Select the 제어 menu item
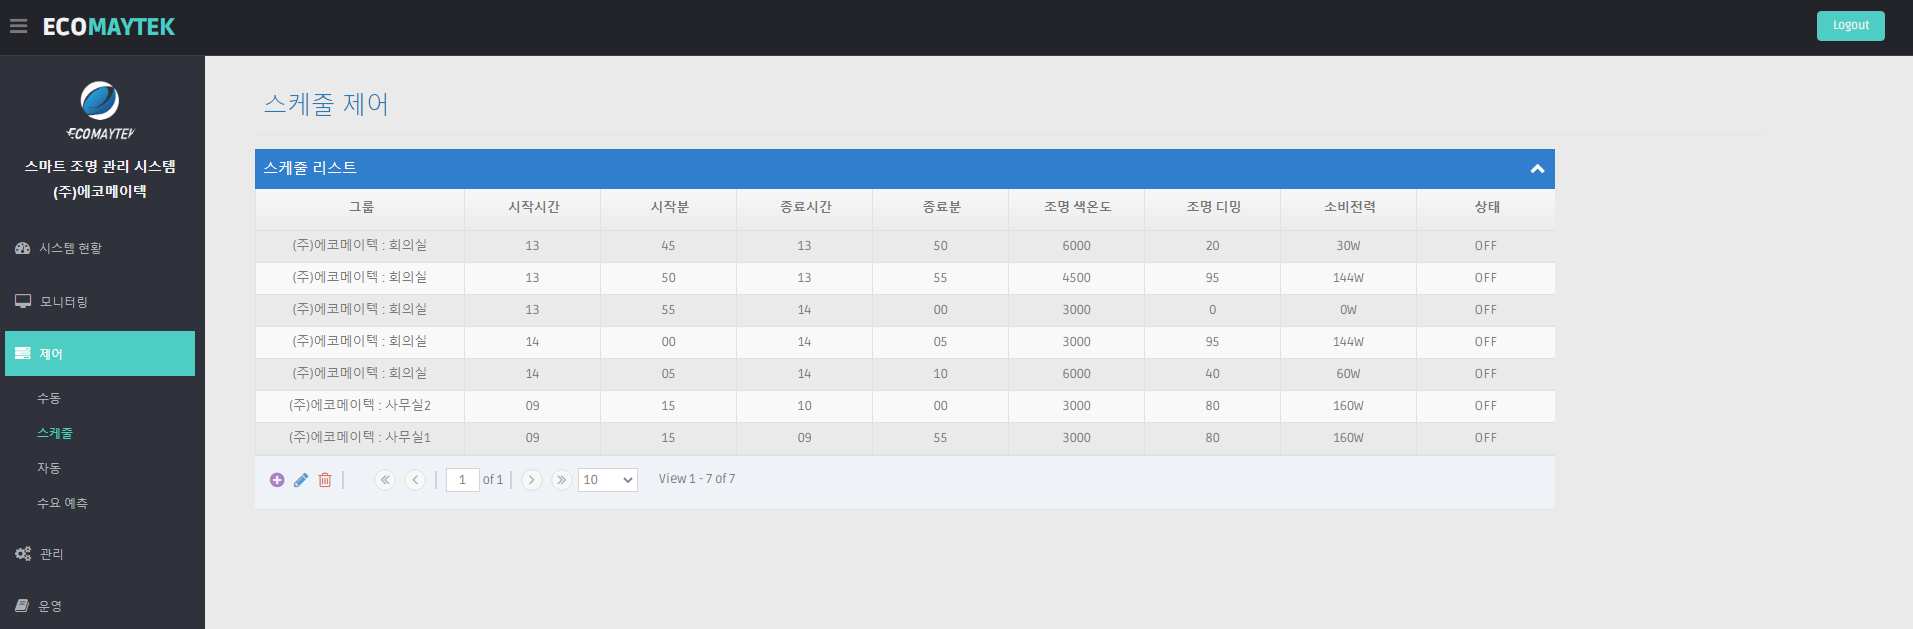This screenshot has width=1913, height=629. tap(100, 354)
